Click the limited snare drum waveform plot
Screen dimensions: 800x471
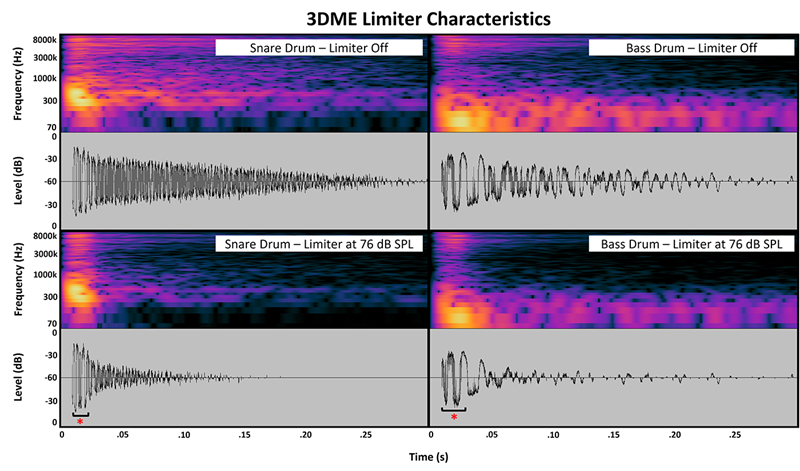[x=244, y=377]
